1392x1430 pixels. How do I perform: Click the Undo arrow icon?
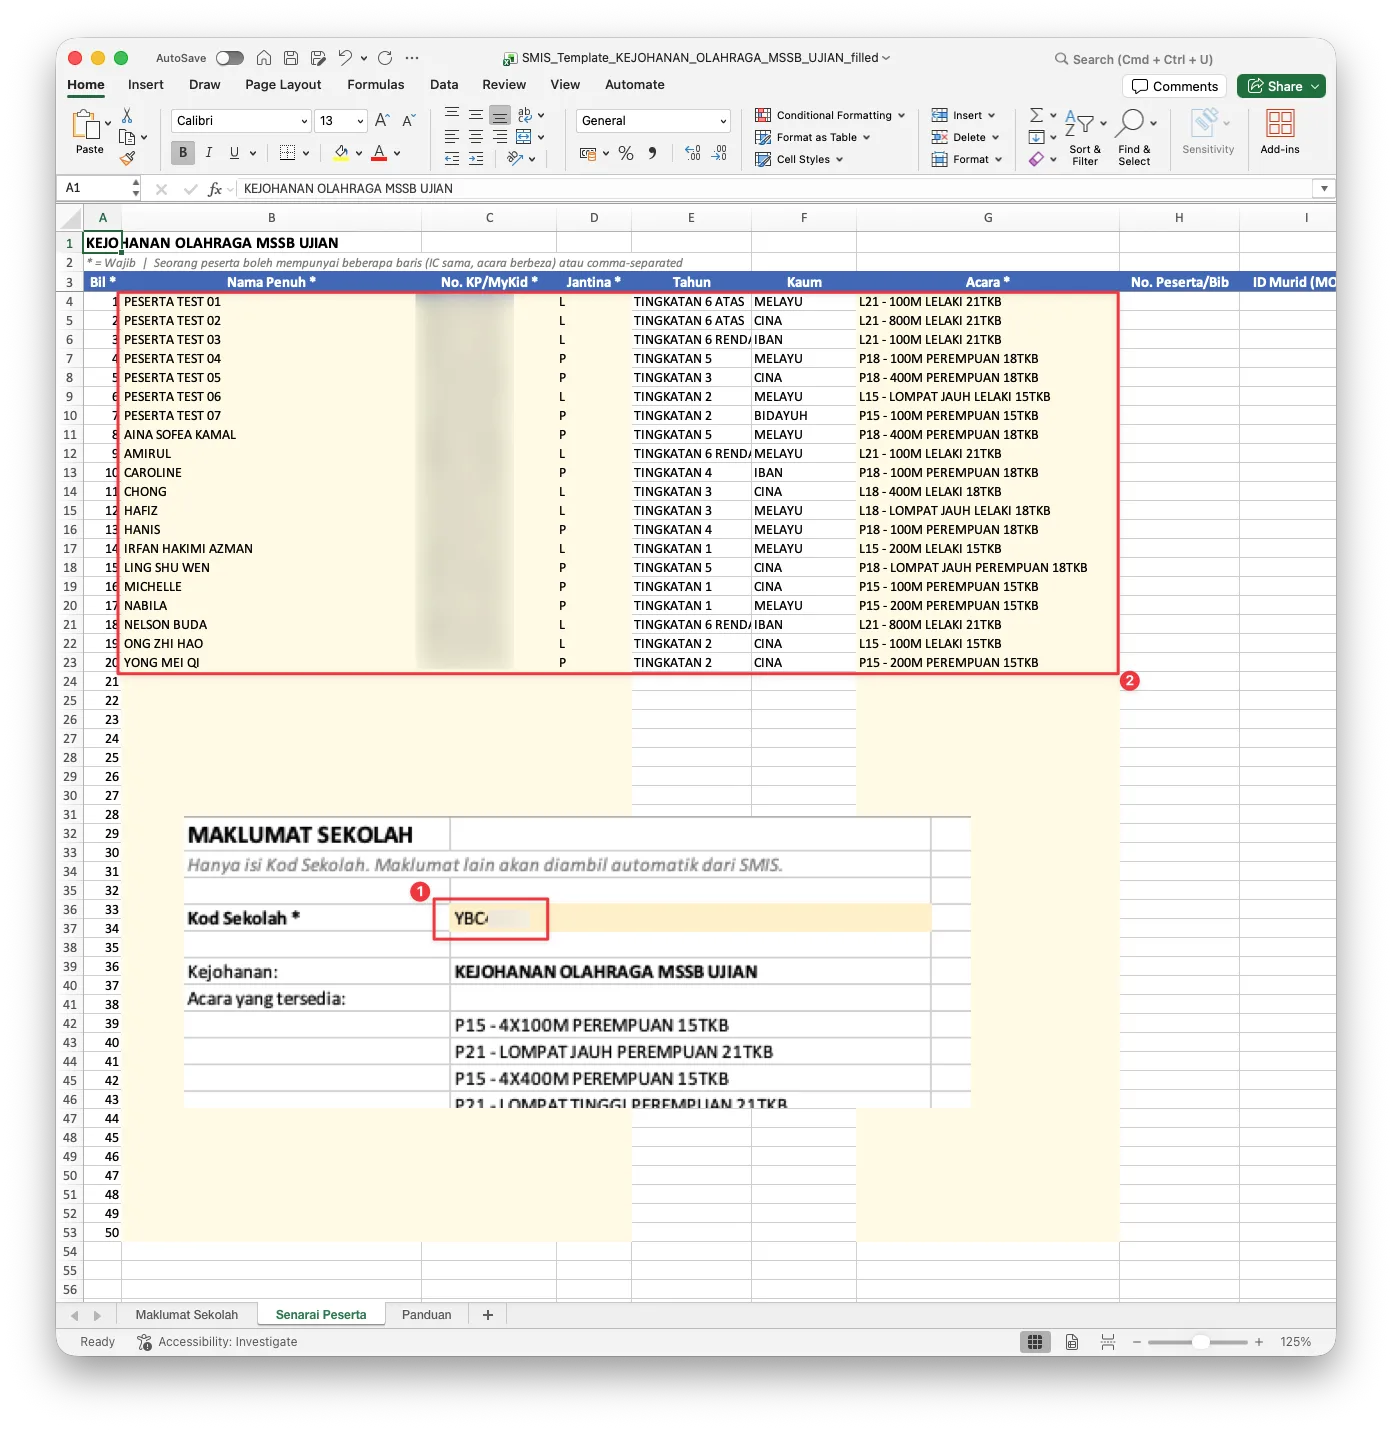(345, 58)
